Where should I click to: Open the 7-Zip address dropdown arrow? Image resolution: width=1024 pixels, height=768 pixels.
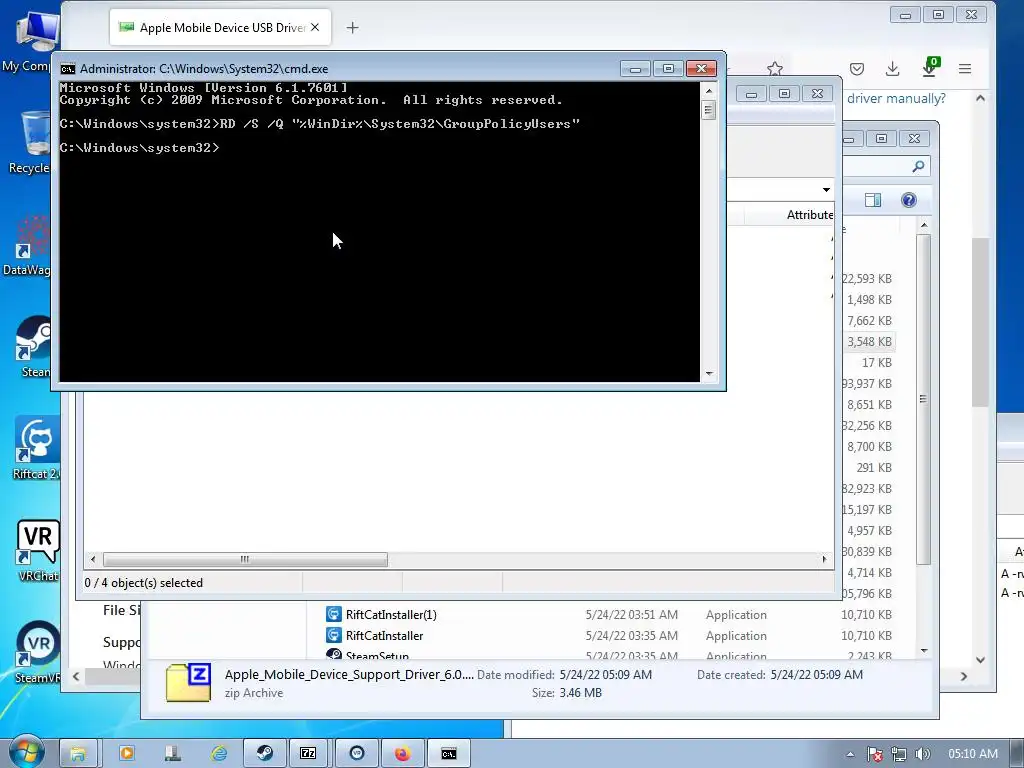click(826, 190)
